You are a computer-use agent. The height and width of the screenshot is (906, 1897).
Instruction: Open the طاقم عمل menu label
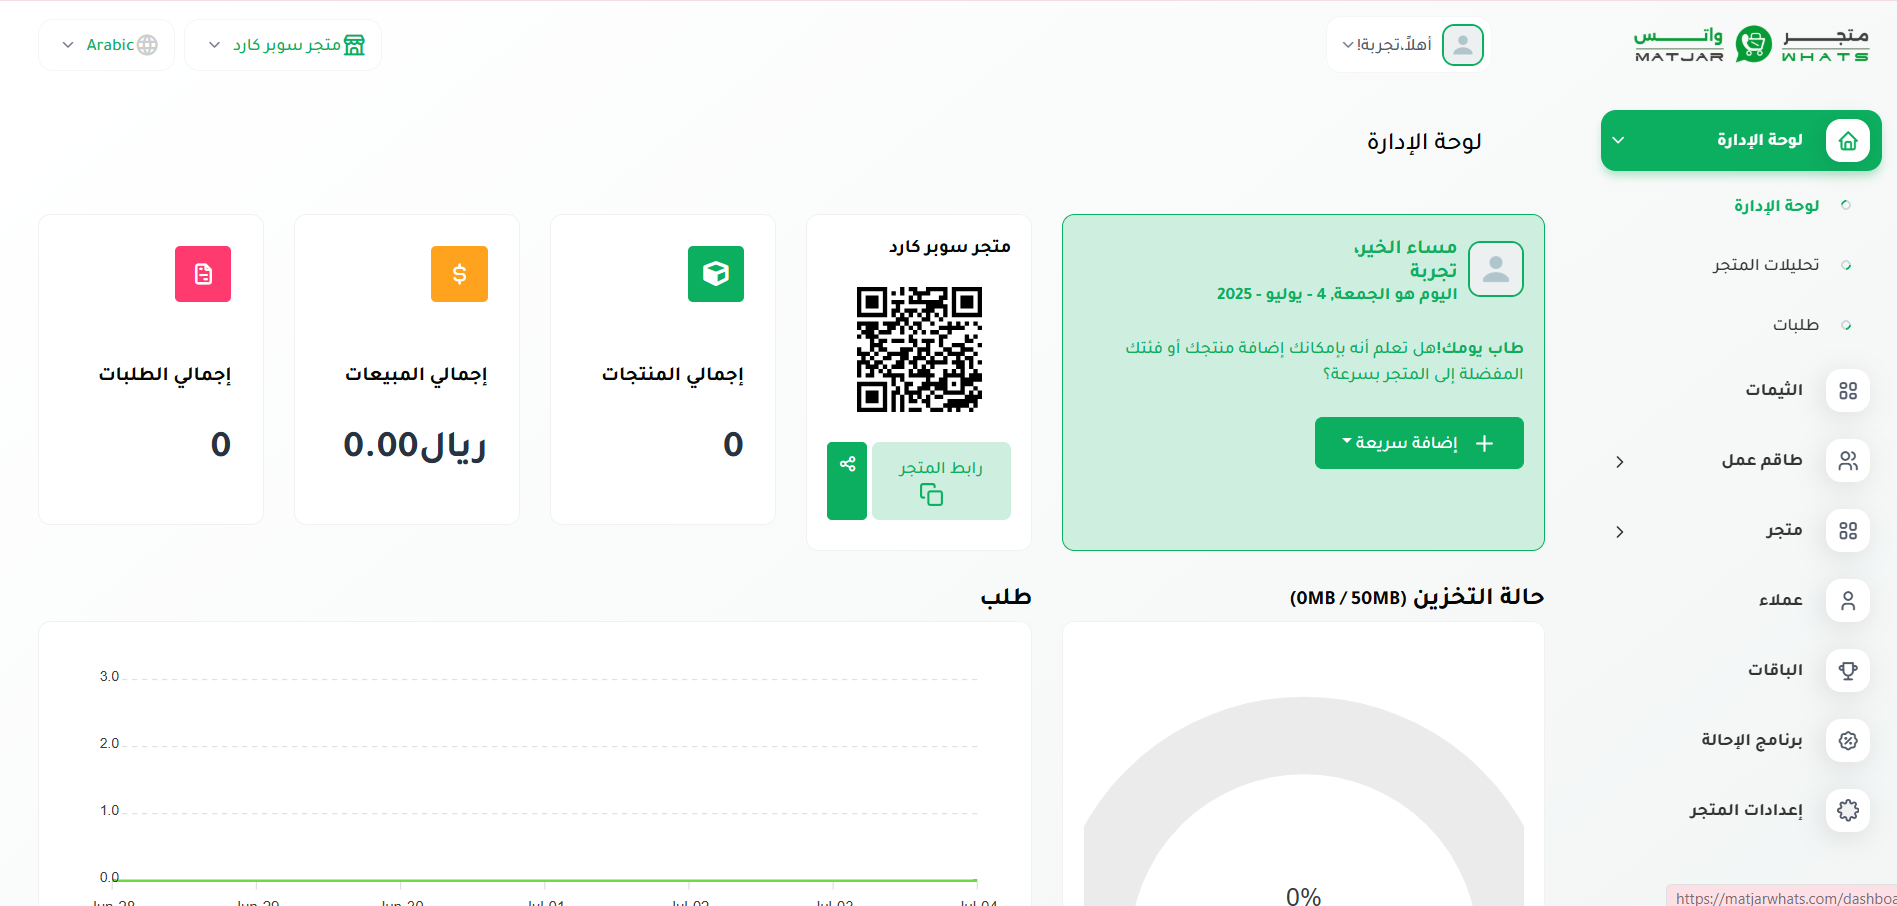1762,460
